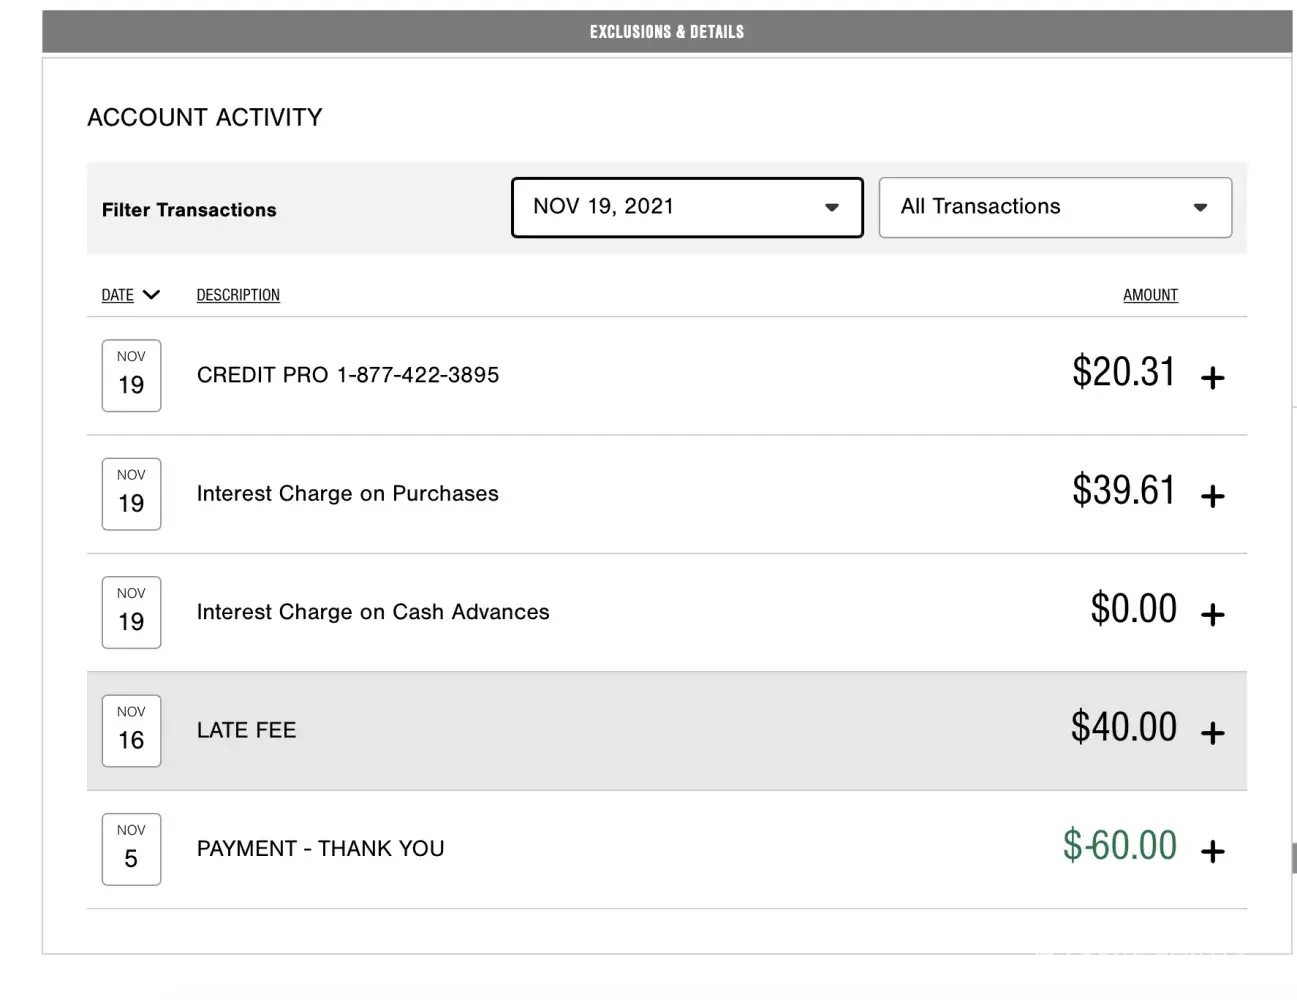The height and width of the screenshot is (1000, 1297).
Task: Click the Nov 16 date badge
Action: pos(131,731)
